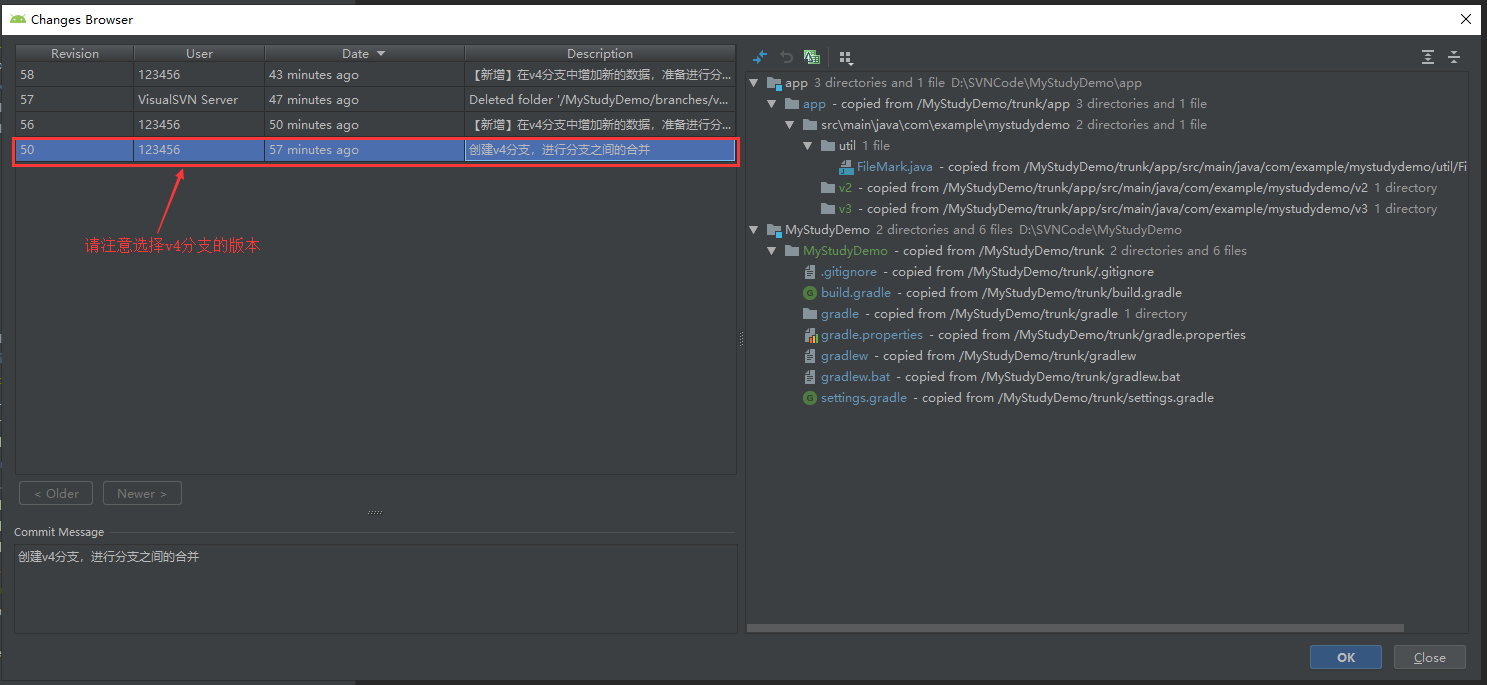Click the horizontal scrollbar under changes tree
Viewport: 1487px width, 685px height.
click(x=1075, y=628)
